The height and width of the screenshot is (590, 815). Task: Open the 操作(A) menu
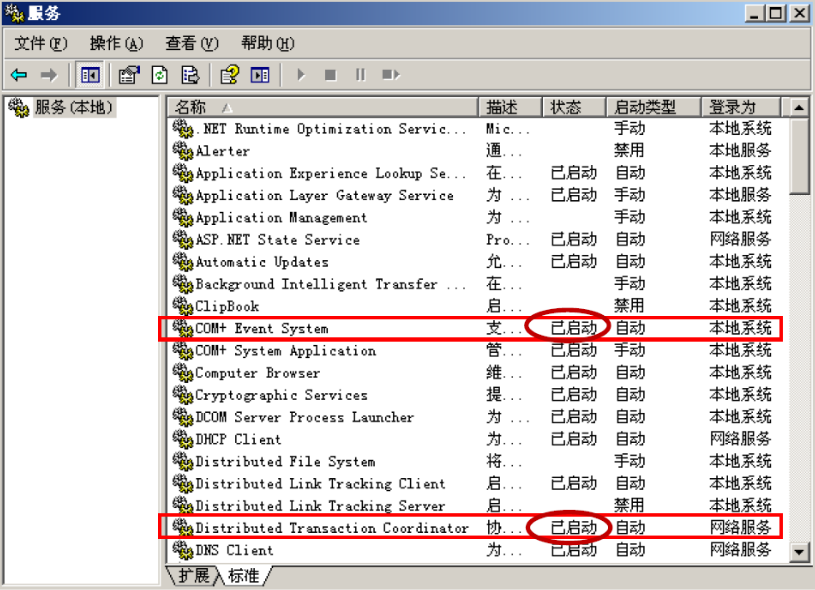pos(116,43)
